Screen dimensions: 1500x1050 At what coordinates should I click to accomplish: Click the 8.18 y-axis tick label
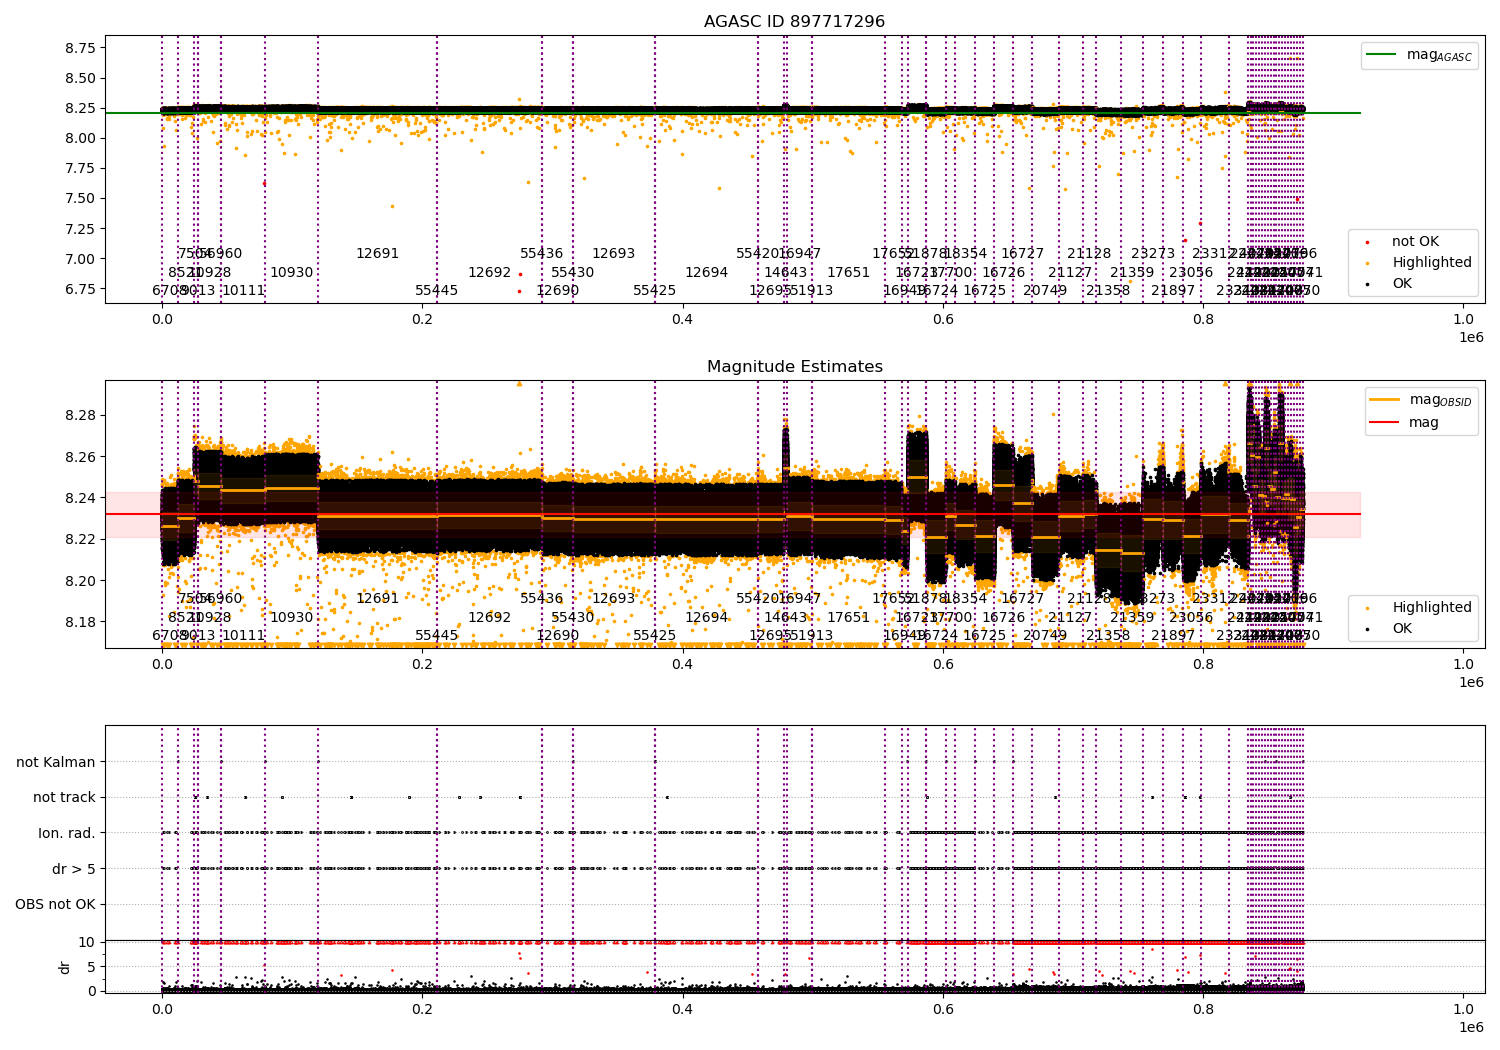click(x=80, y=622)
